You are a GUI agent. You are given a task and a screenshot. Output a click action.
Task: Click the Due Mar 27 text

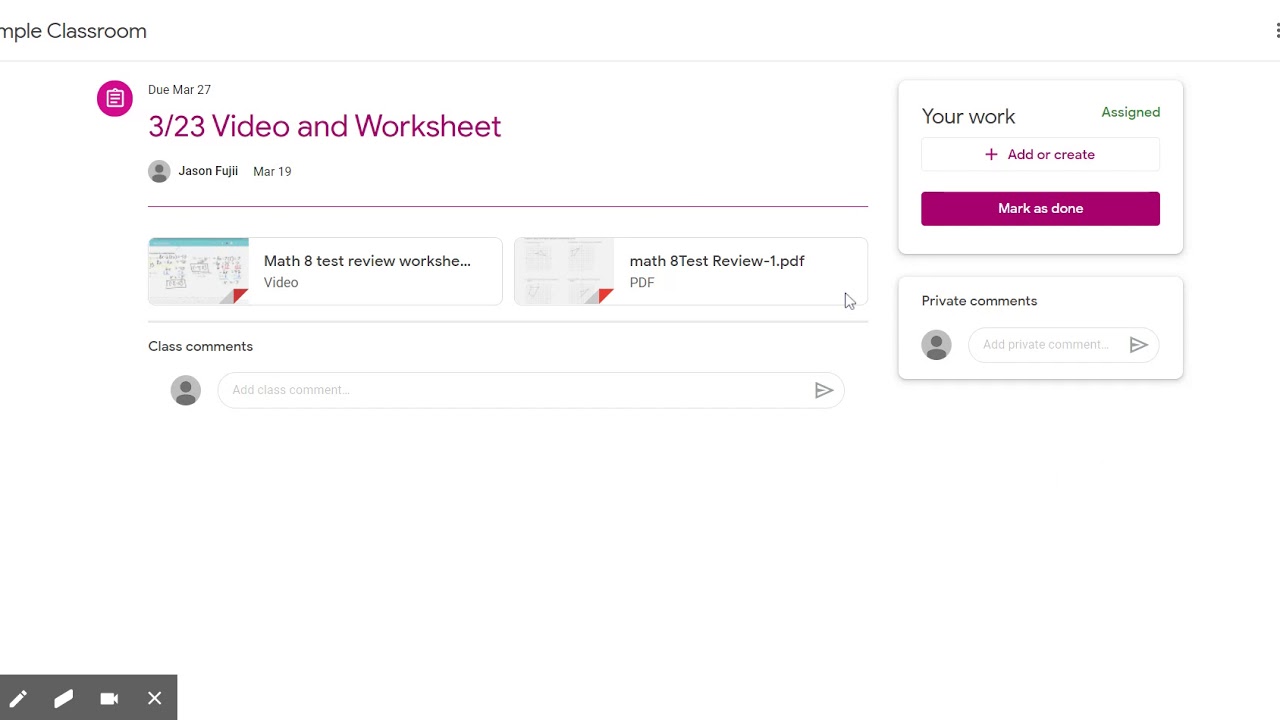click(x=179, y=90)
